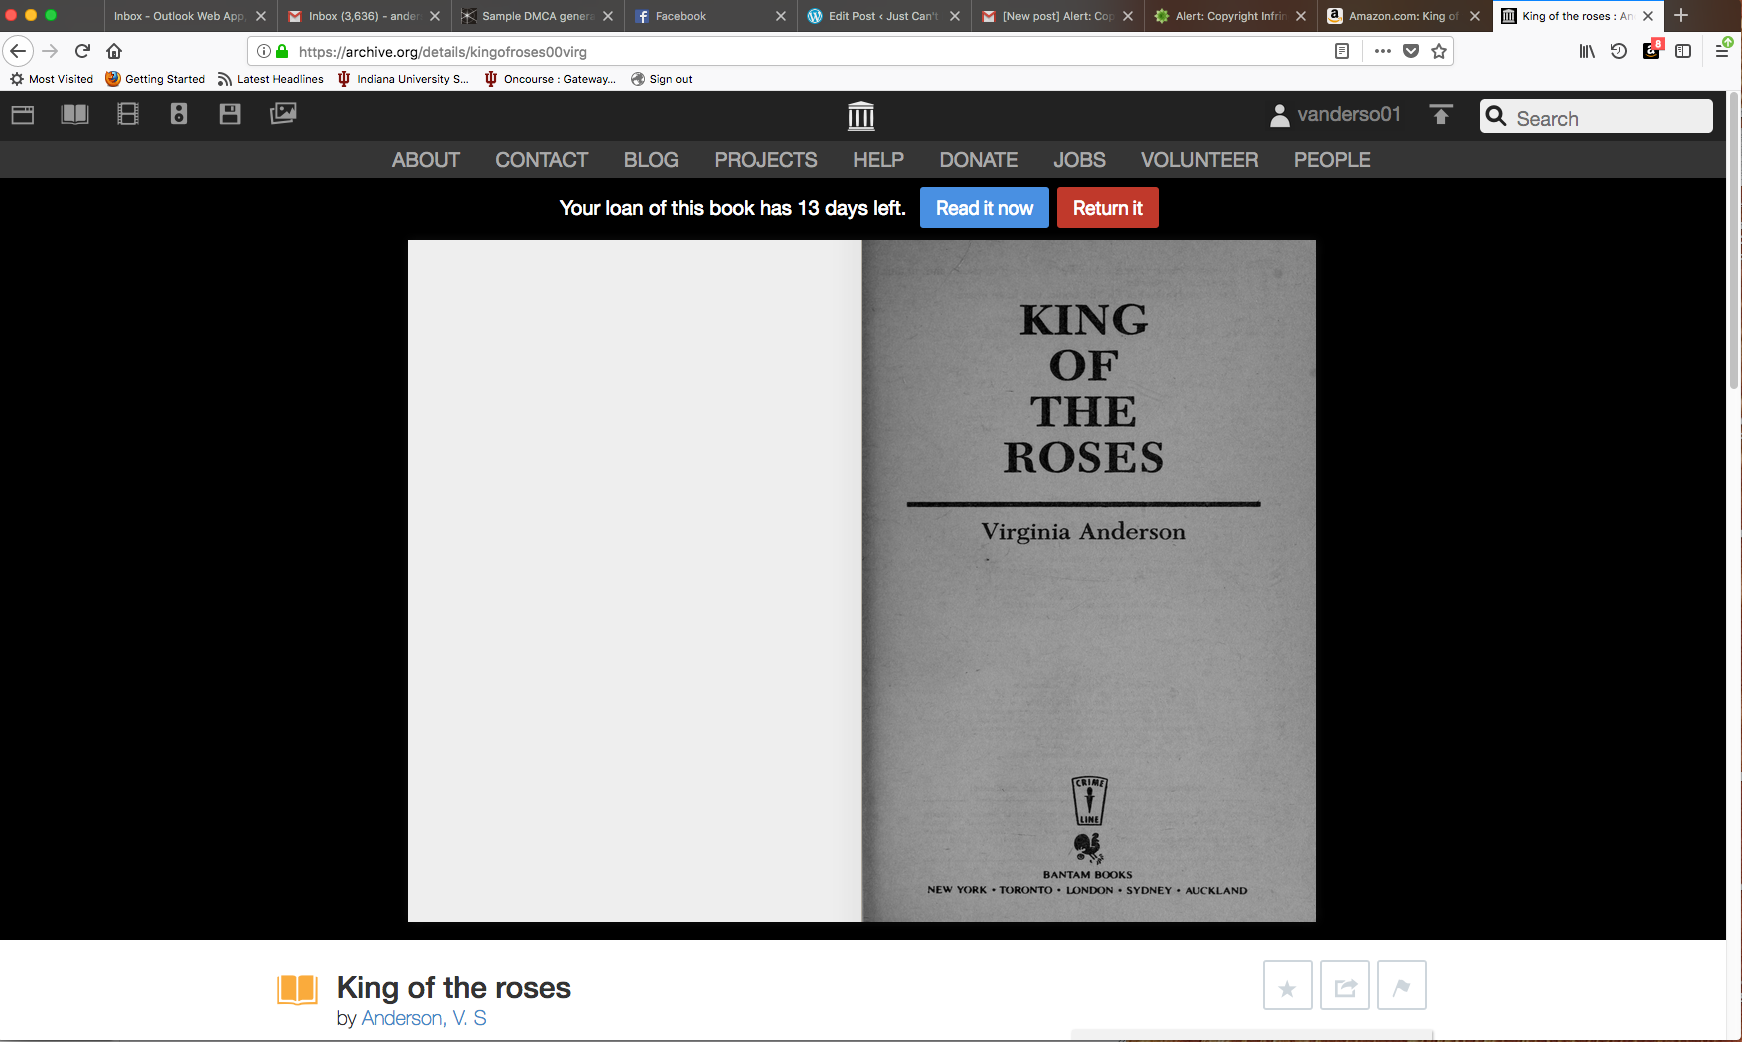Open the Anderson, V. S author link
Viewport: 1742px width, 1042px height.
click(425, 1017)
